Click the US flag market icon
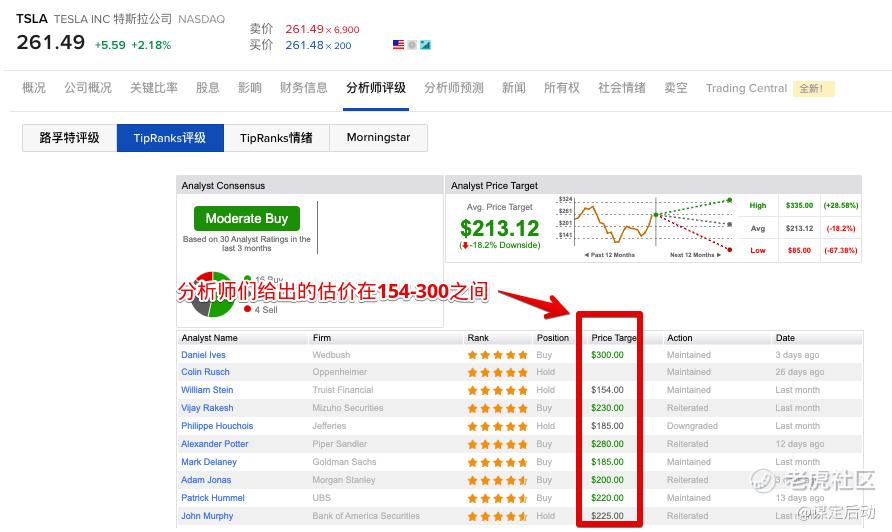 pos(398,44)
